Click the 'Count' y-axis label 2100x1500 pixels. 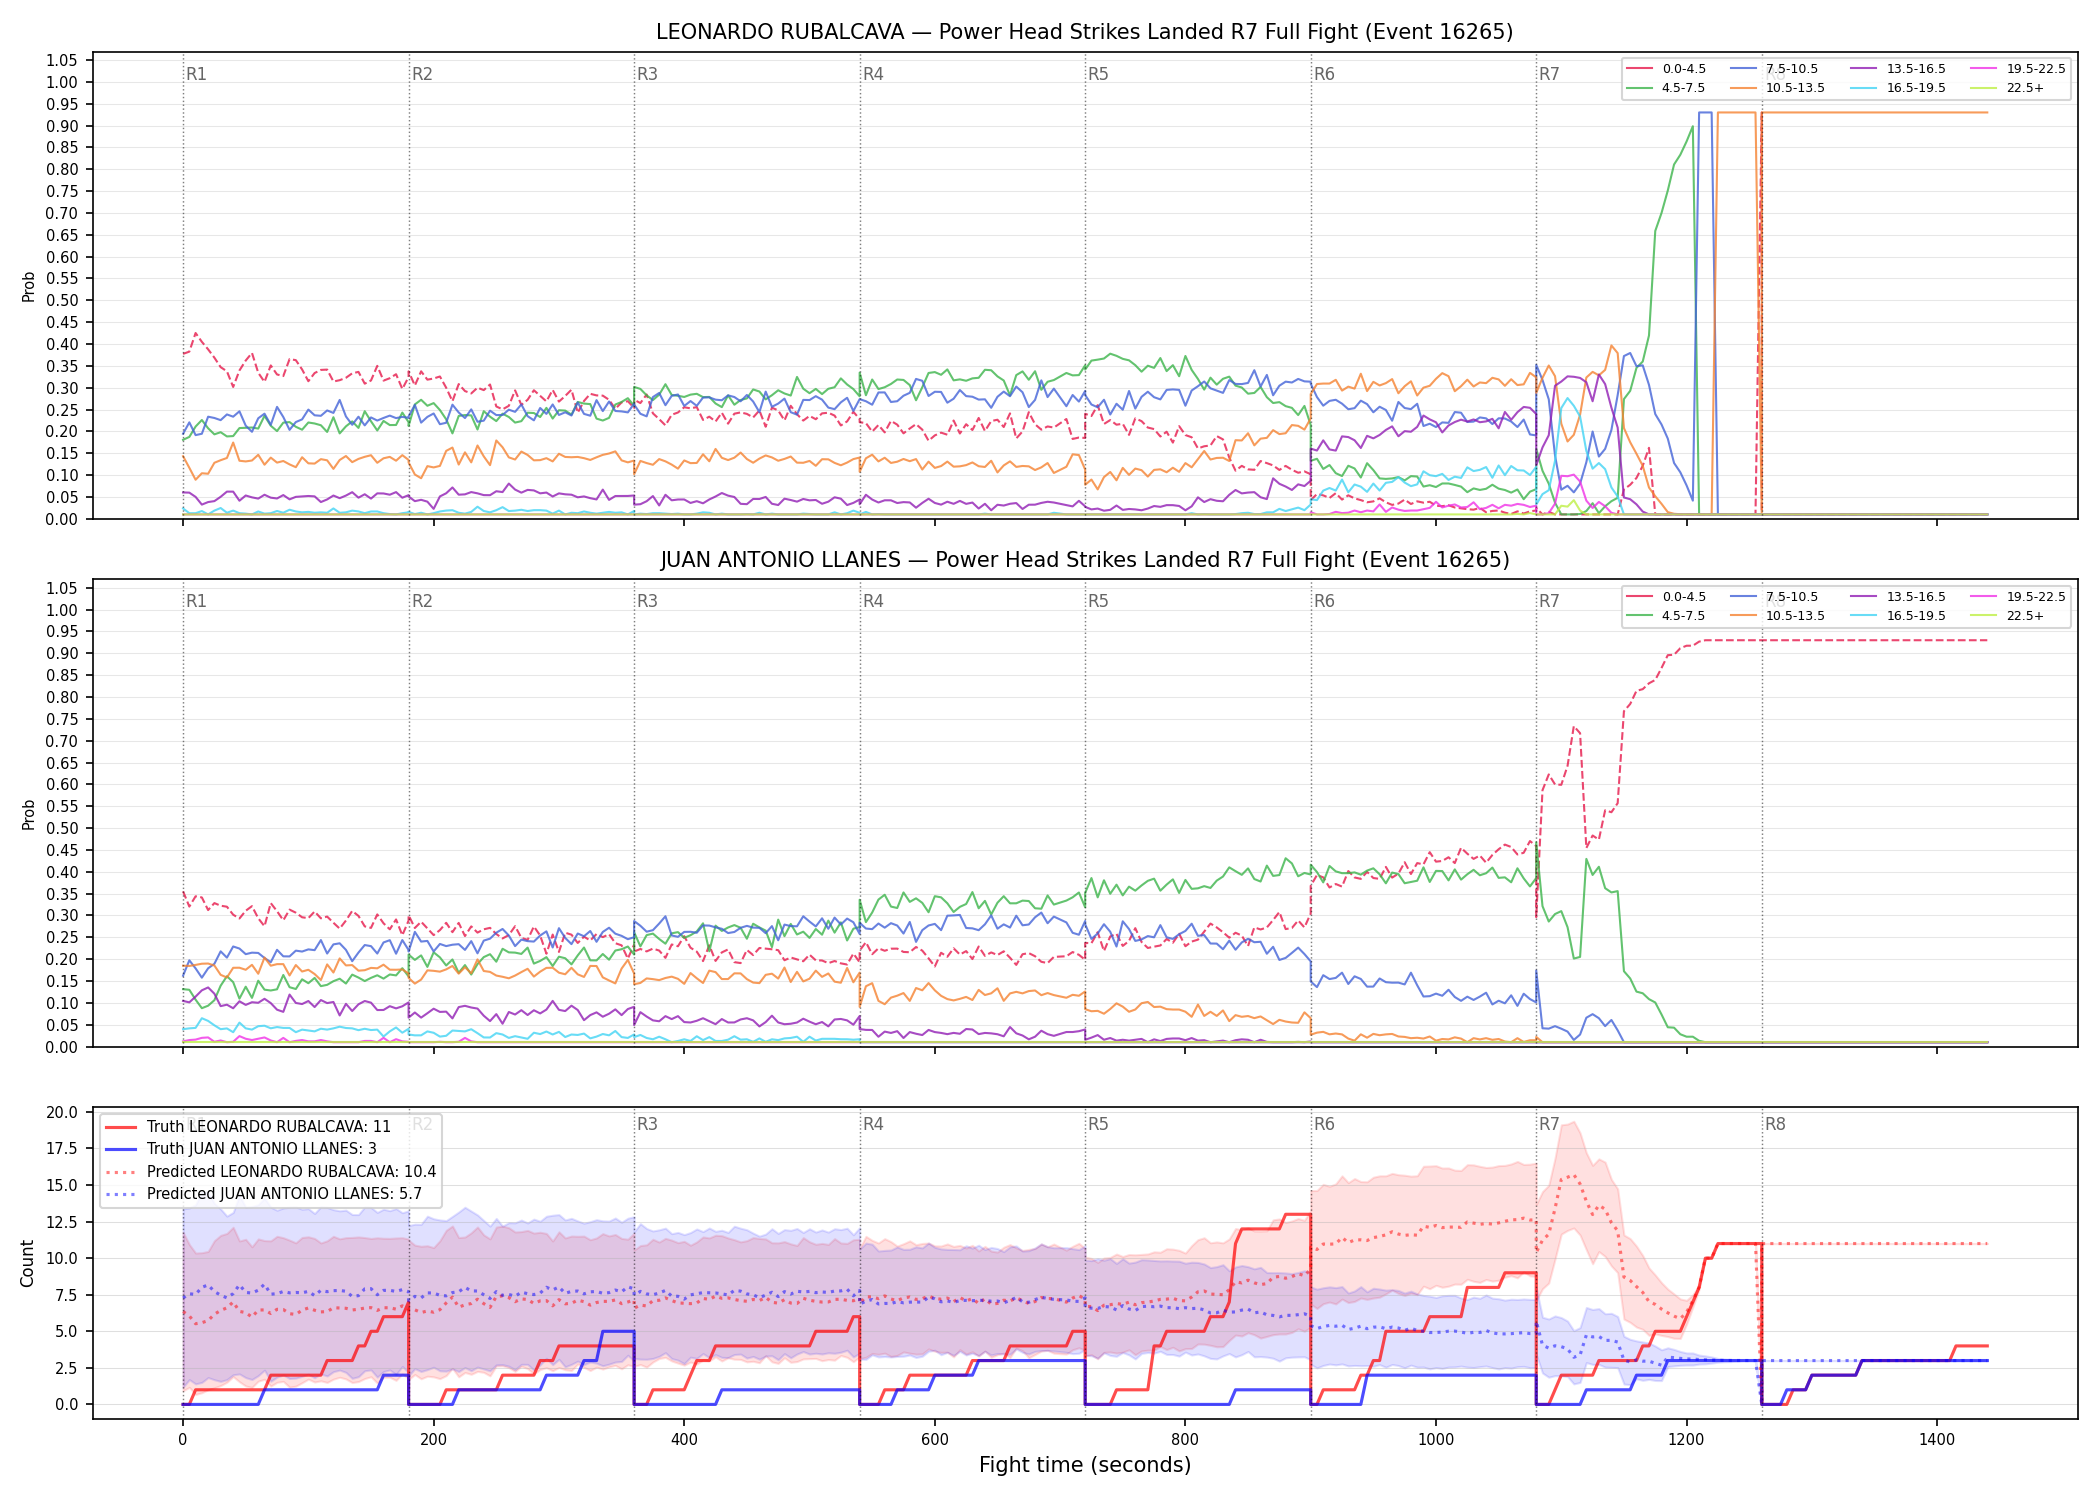pyautogui.click(x=27, y=1263)
